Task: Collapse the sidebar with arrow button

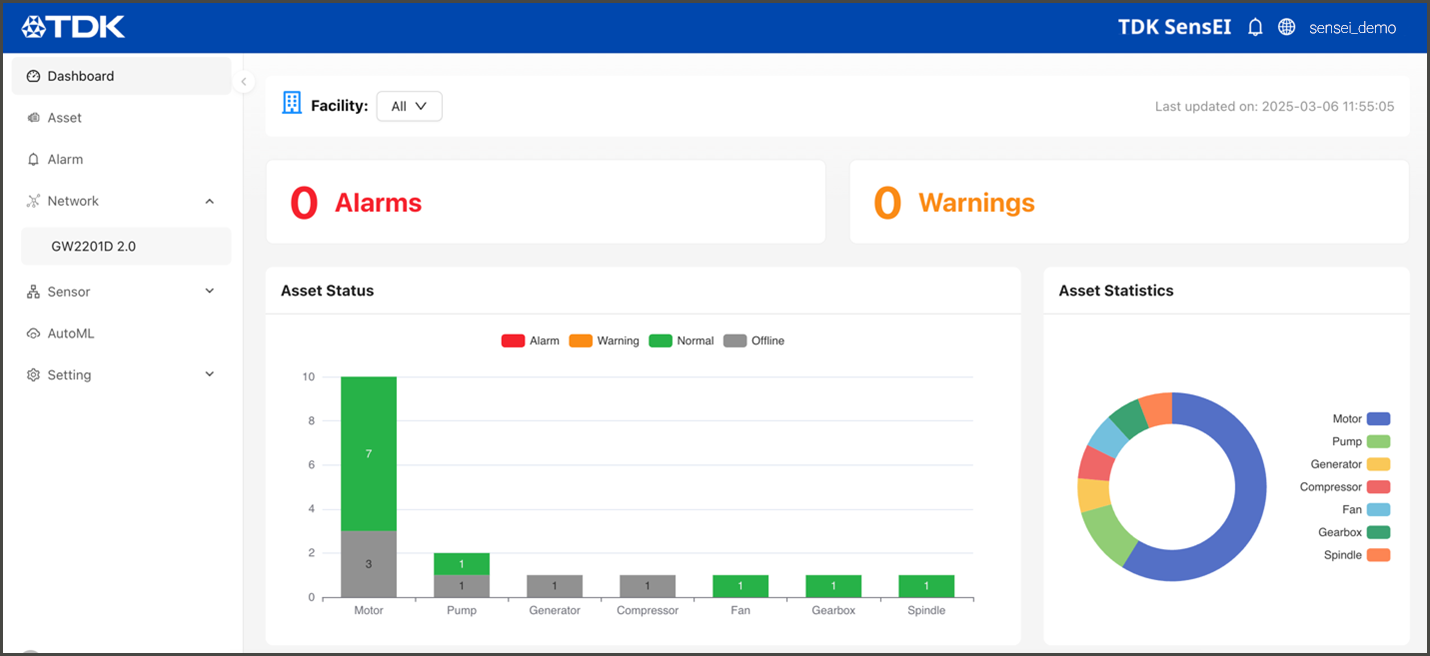Action: pos(244,82)
